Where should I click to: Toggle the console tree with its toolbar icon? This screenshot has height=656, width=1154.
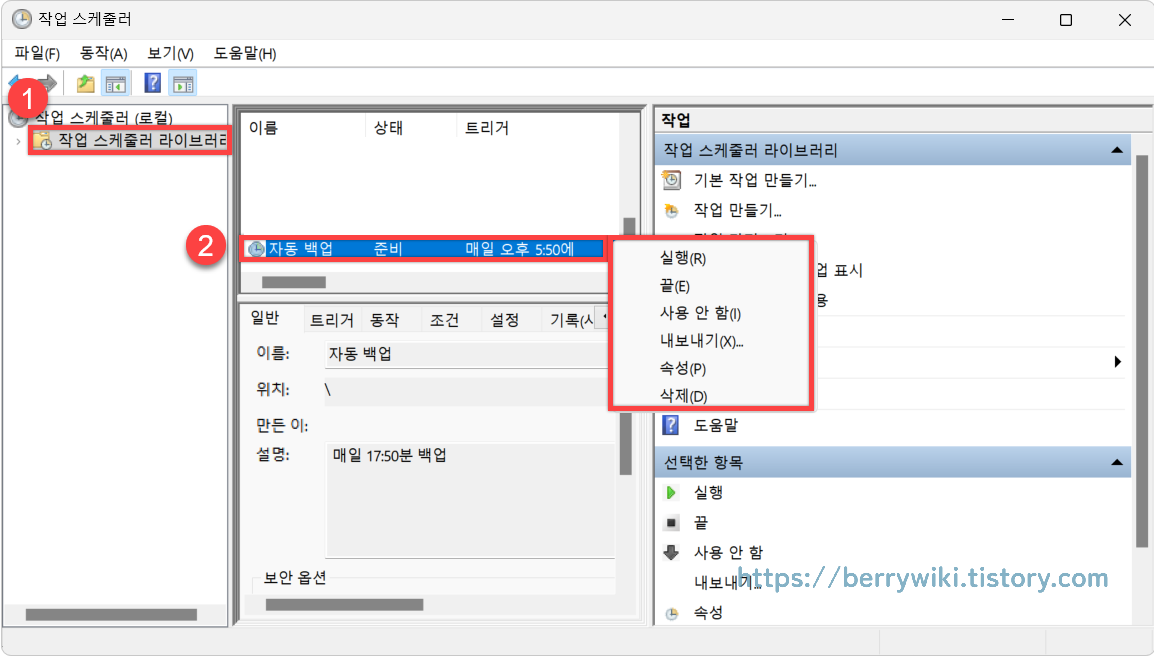116,82
